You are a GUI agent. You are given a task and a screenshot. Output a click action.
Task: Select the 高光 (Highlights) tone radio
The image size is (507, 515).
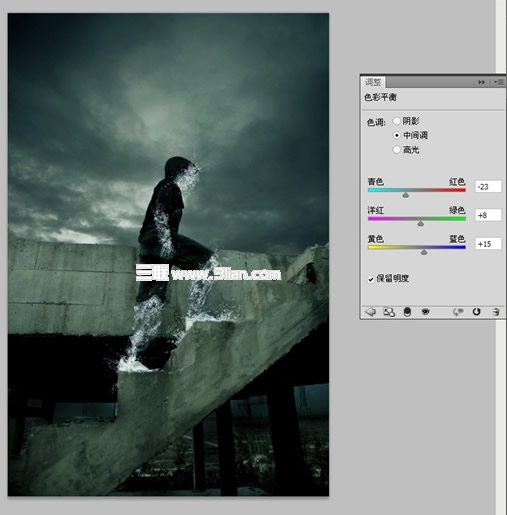pyautogui.click(x=396, y=150)
